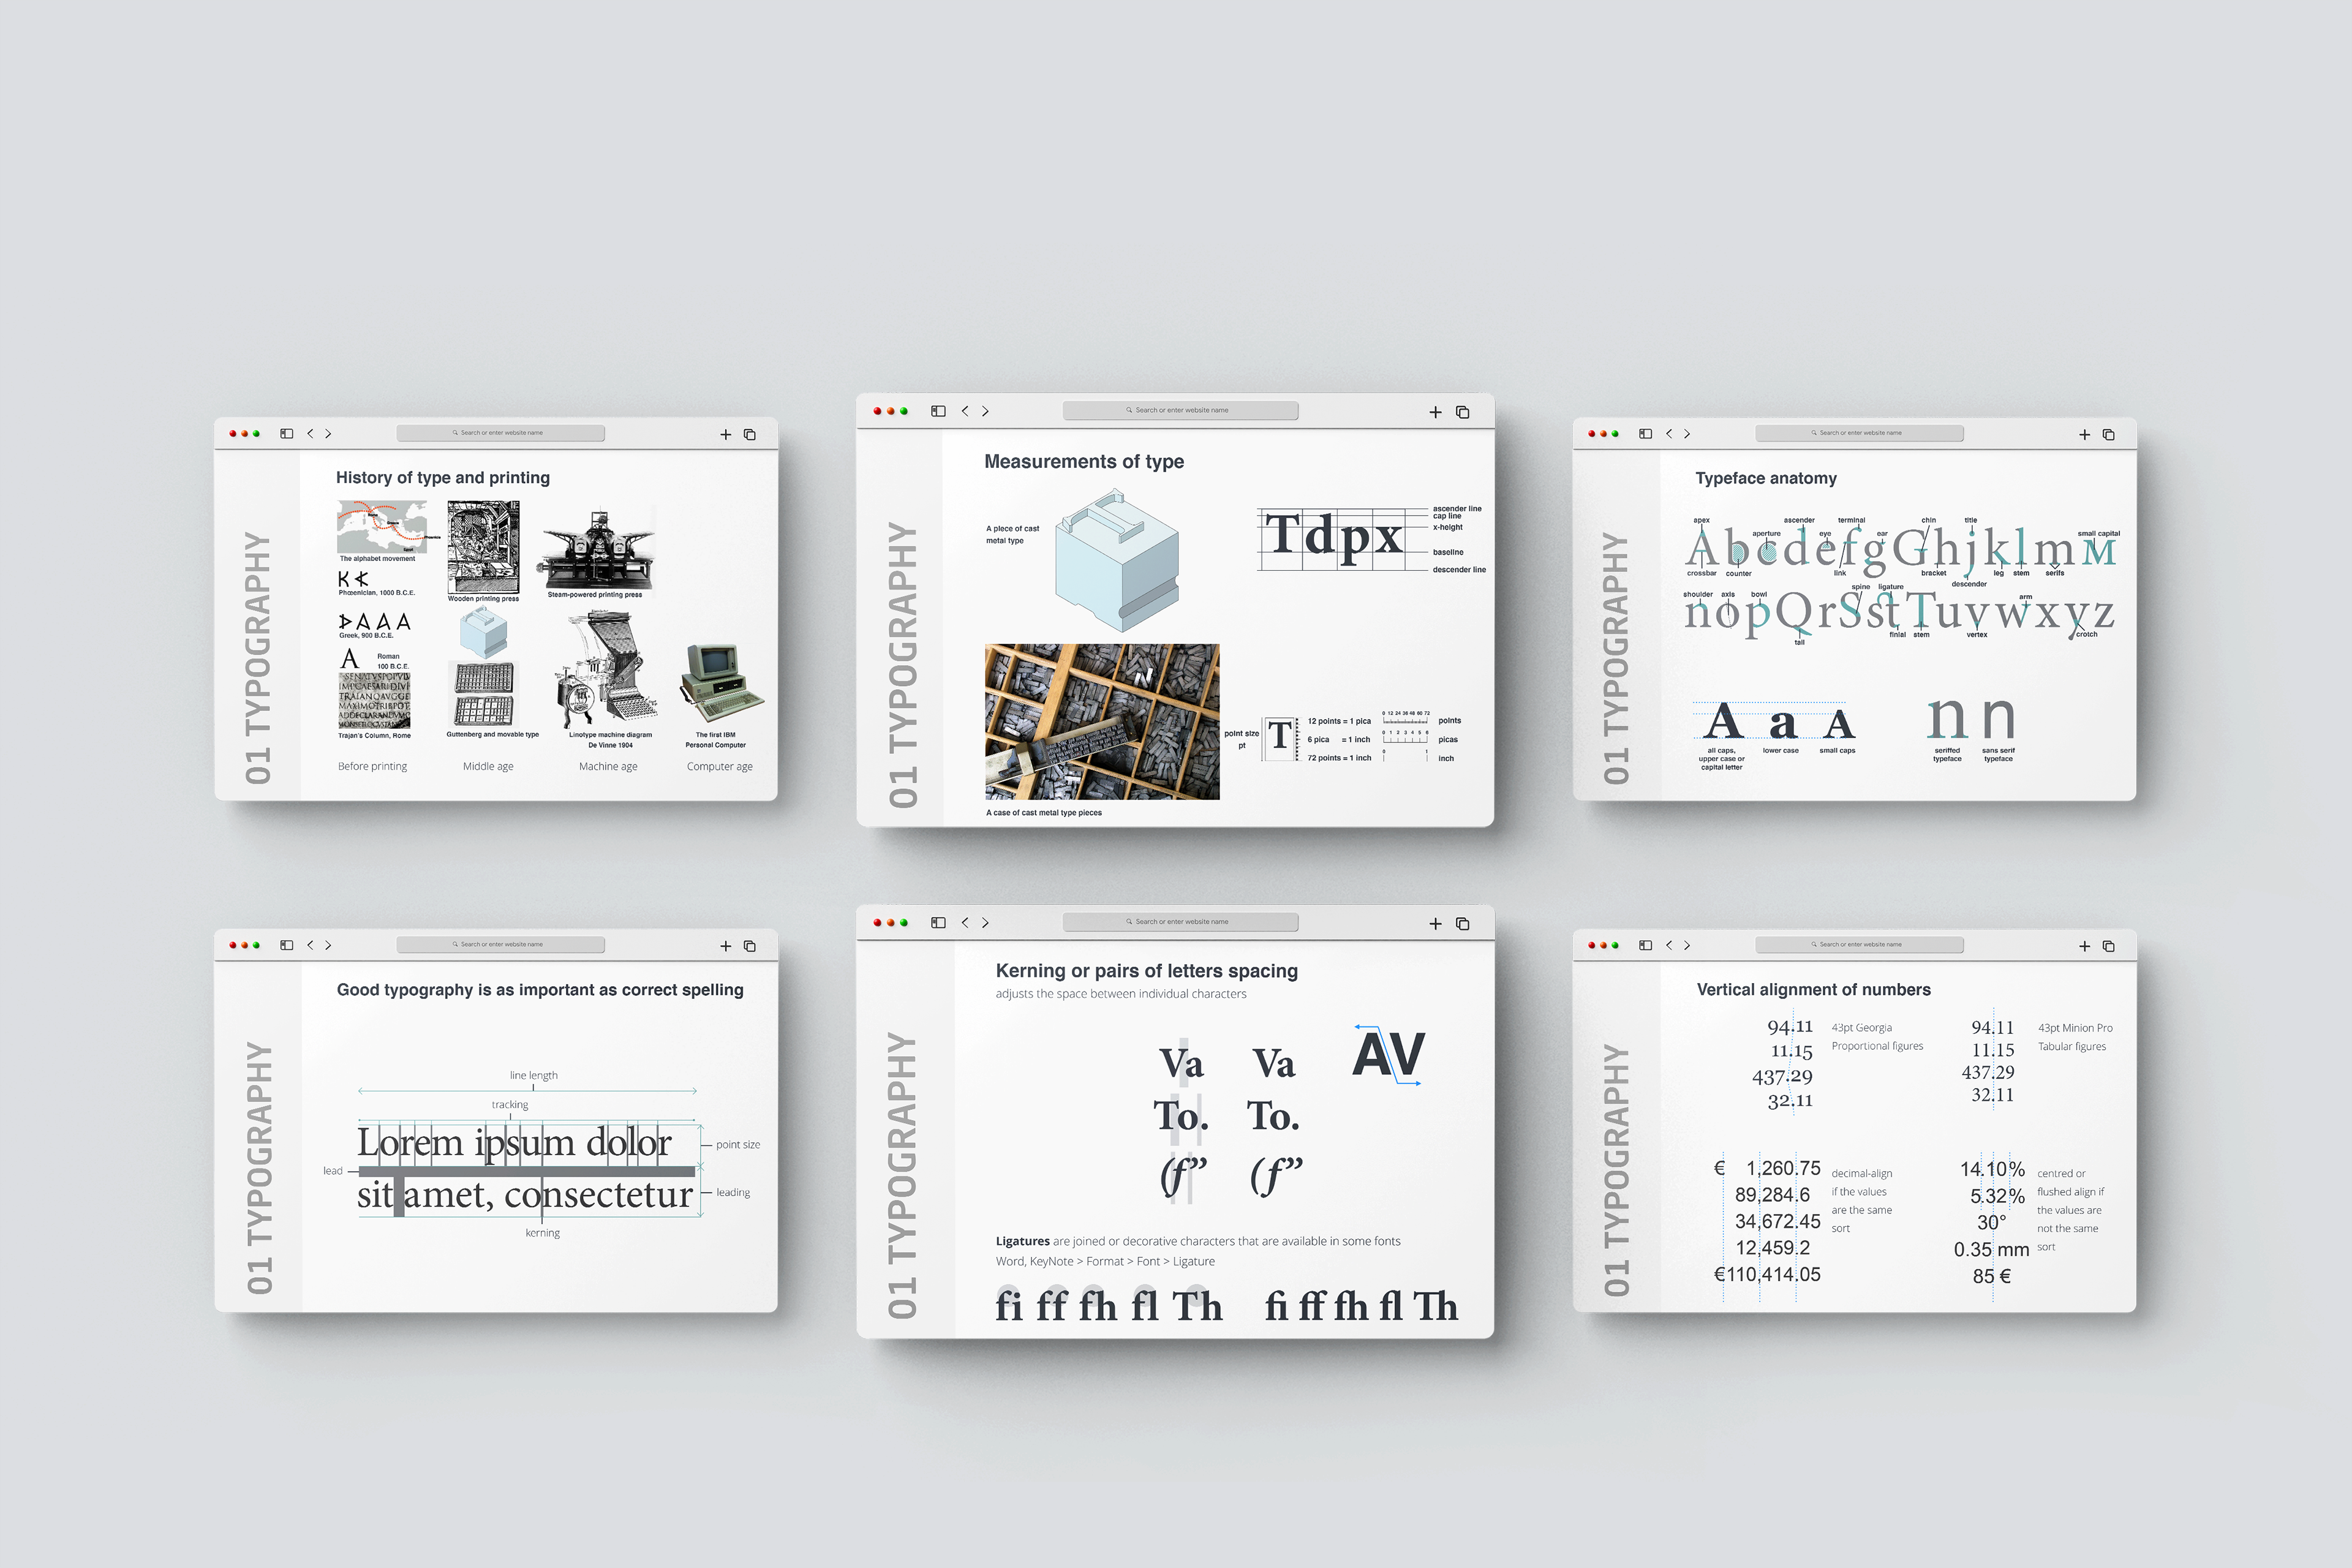This screenshot has height=1568, width=2352.
Task: Click the IBM Personal Computer image
Action: pyautogui.click(x=721, y=683)
